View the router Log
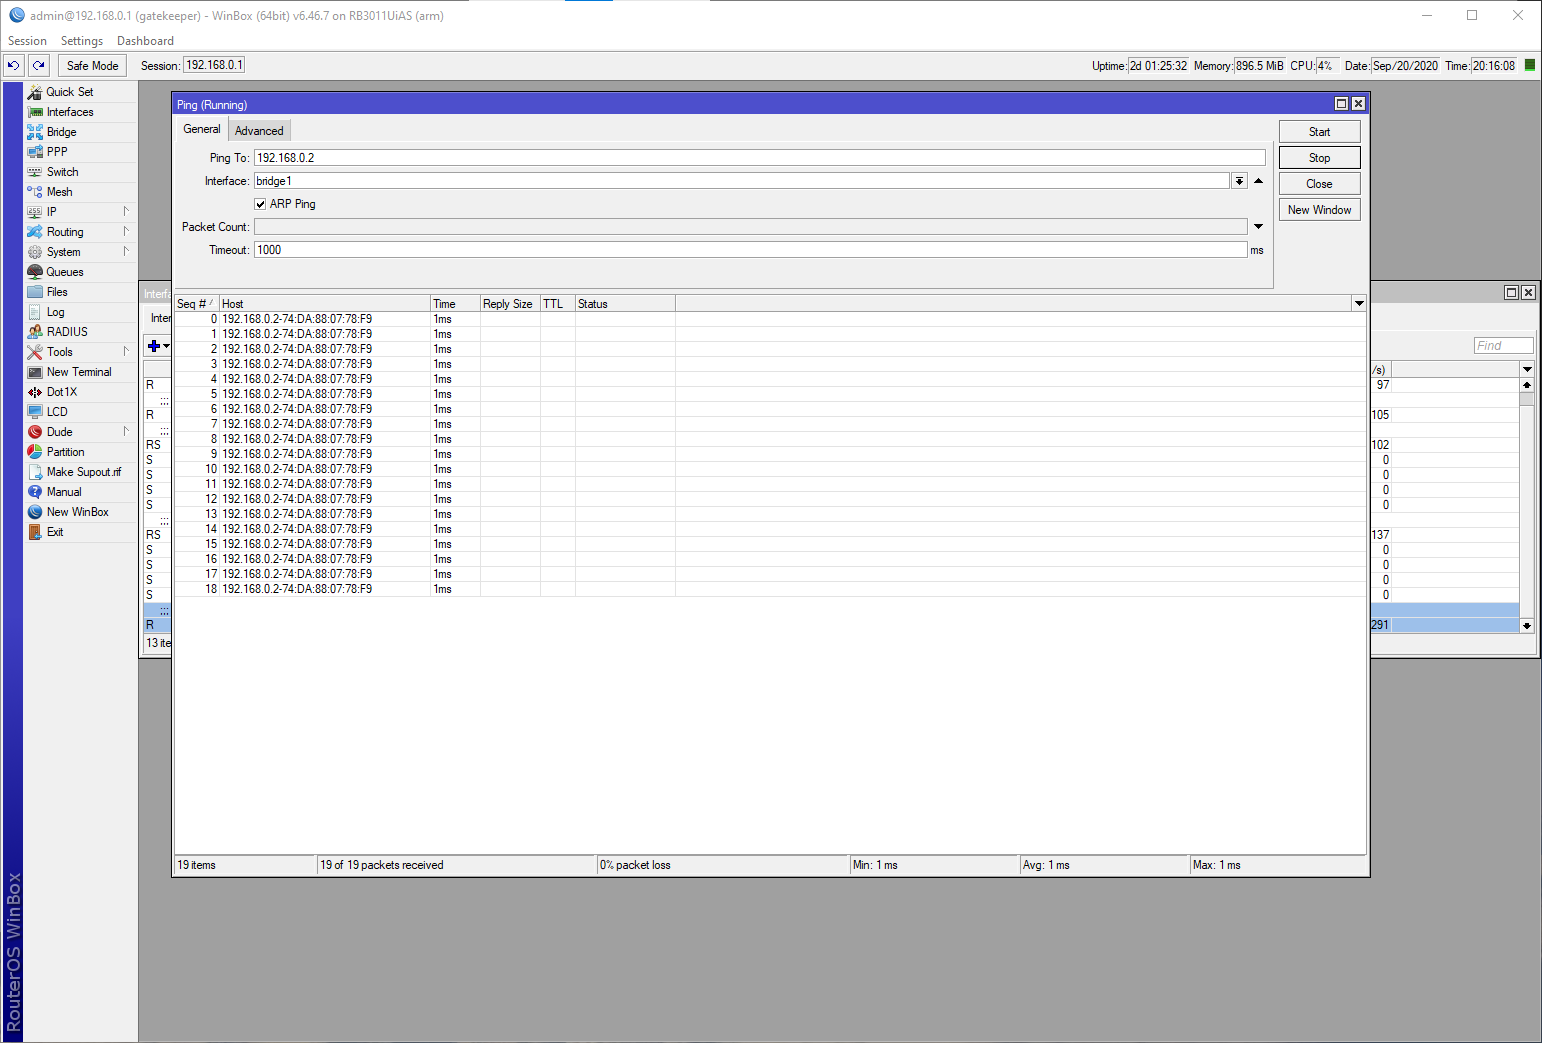 tap(54, 311)
